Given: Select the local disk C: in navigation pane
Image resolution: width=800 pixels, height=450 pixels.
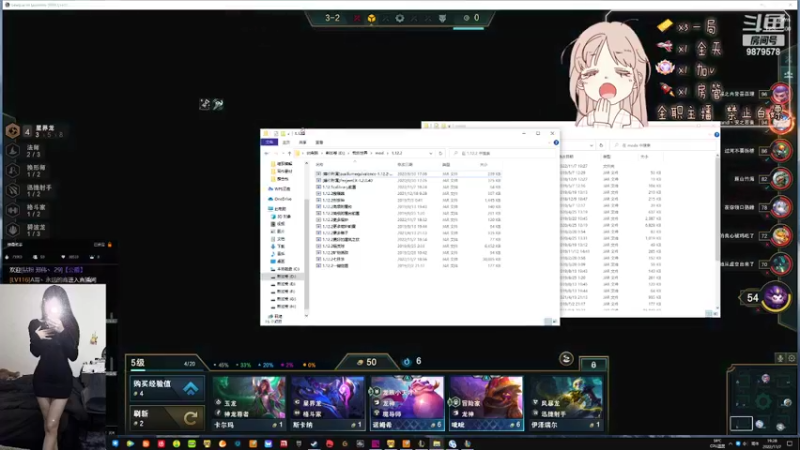Looking at the screenshot, I should point(287,269).
